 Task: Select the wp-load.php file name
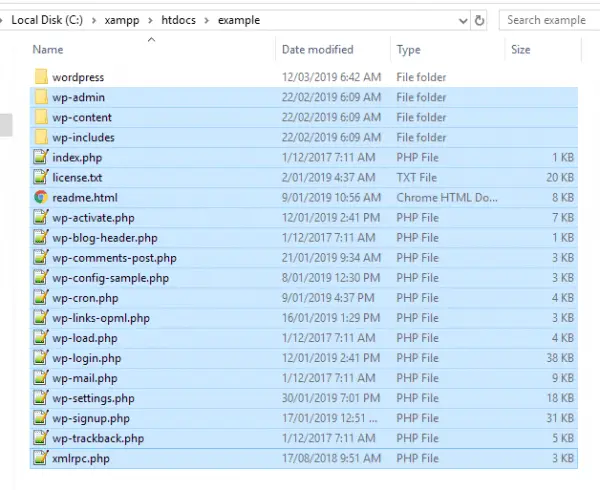click(85, 339)
